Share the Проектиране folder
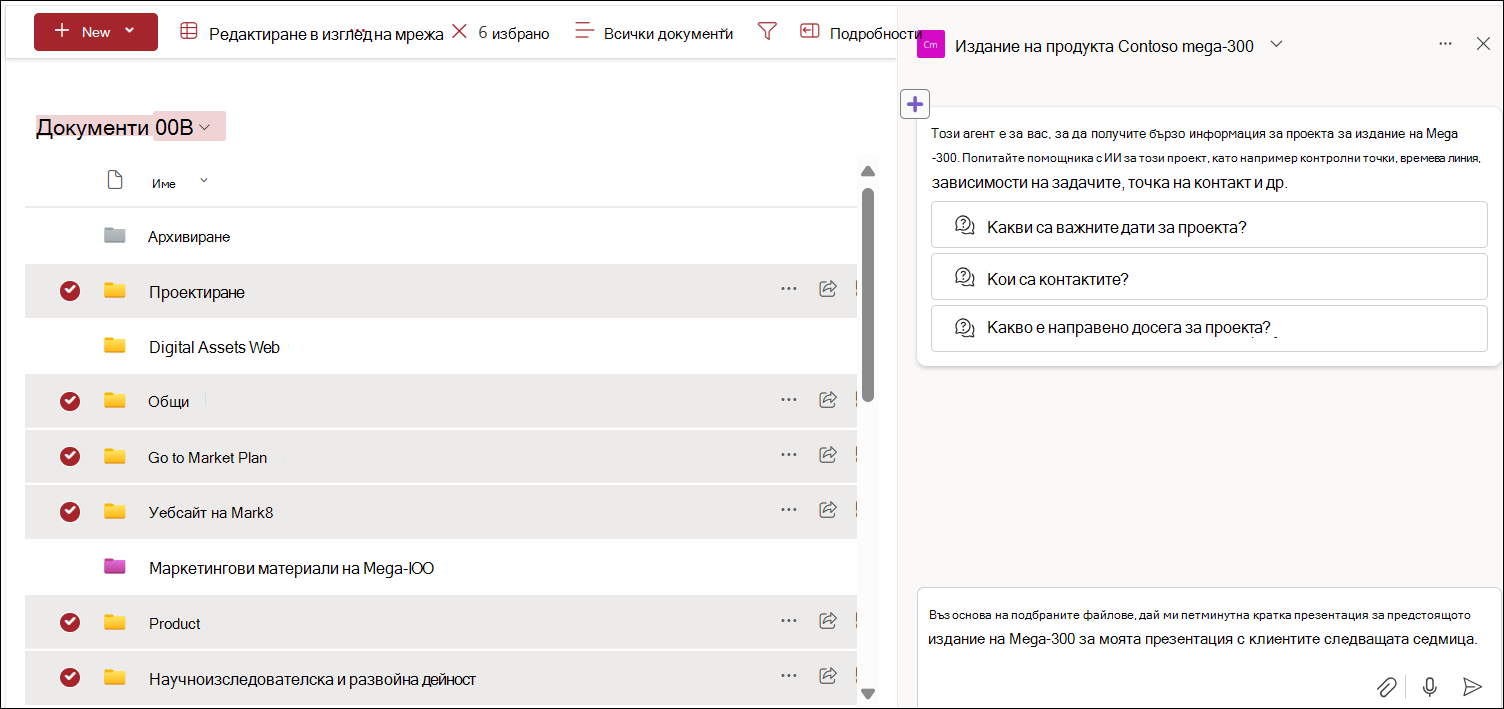The height and width of the screenshot is (709, 1504). tap(828, 289)
